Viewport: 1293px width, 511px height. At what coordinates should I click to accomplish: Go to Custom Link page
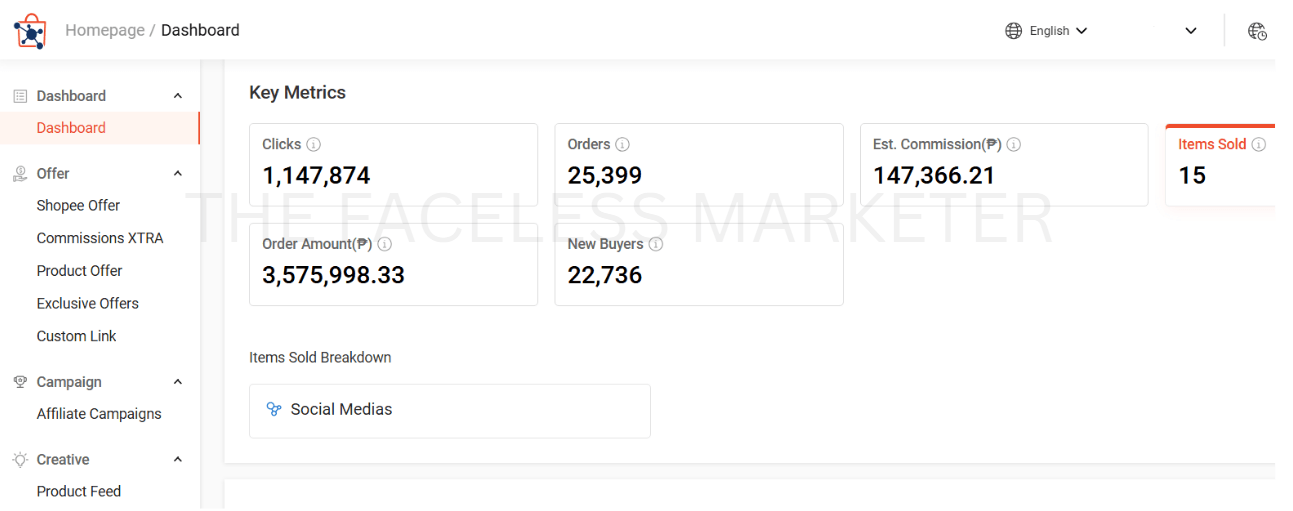click(76, 336)
